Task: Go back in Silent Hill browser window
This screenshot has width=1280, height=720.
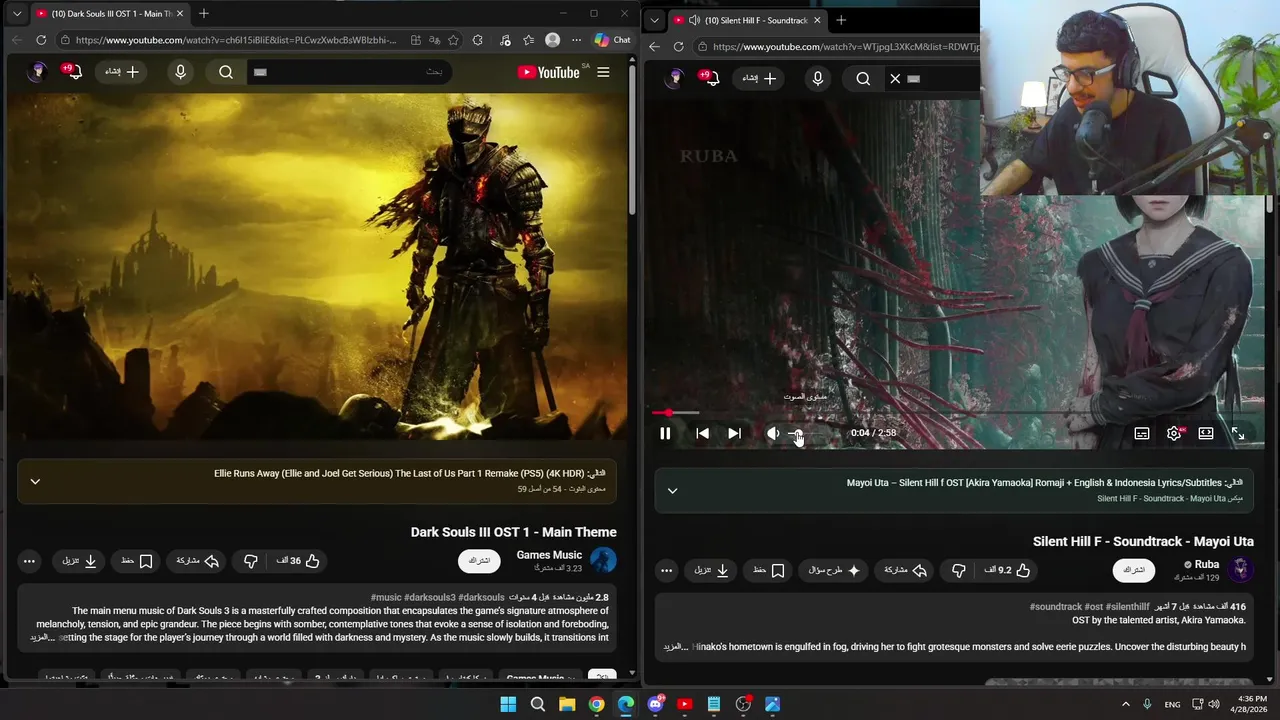Action: click(x=654, y=47)
